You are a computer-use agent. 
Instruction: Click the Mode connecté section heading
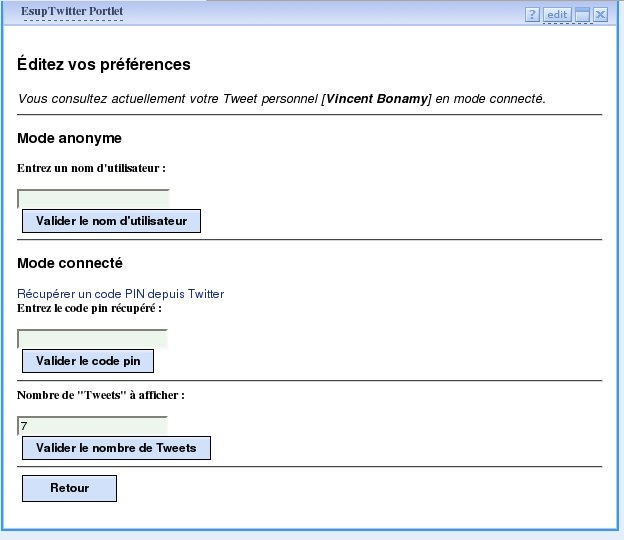70,263
